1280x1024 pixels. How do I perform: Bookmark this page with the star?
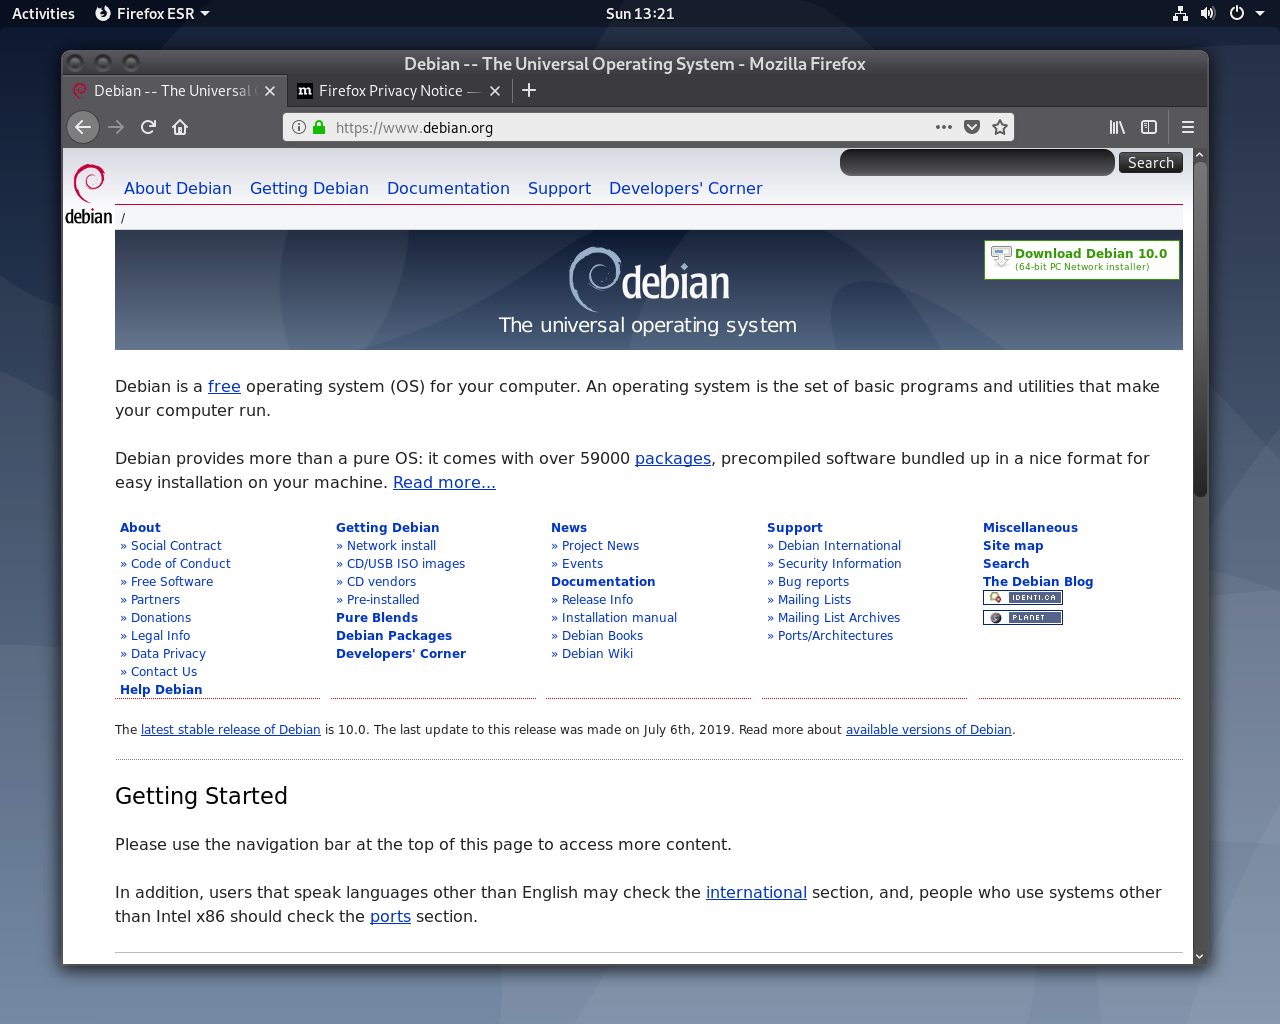click(1000, 127)
